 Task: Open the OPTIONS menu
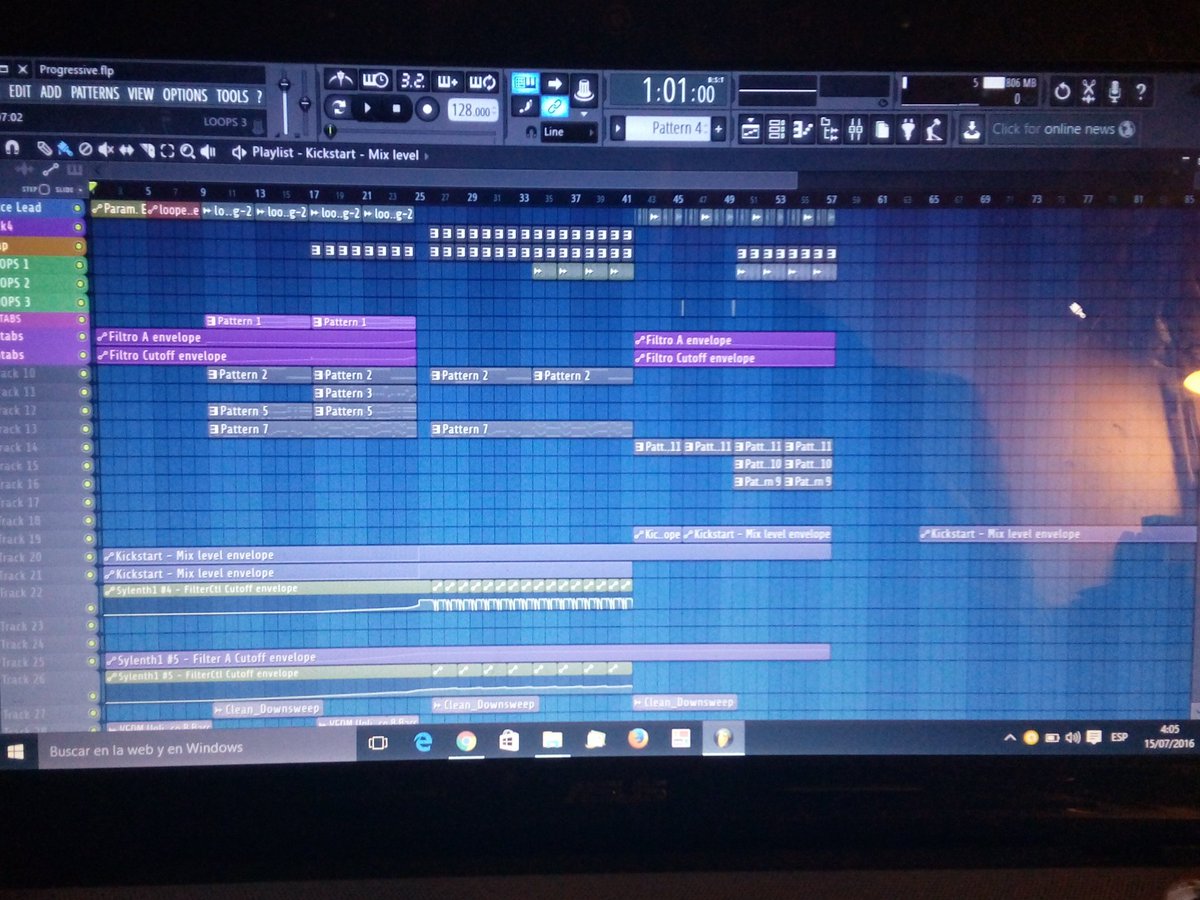(185, 95)
